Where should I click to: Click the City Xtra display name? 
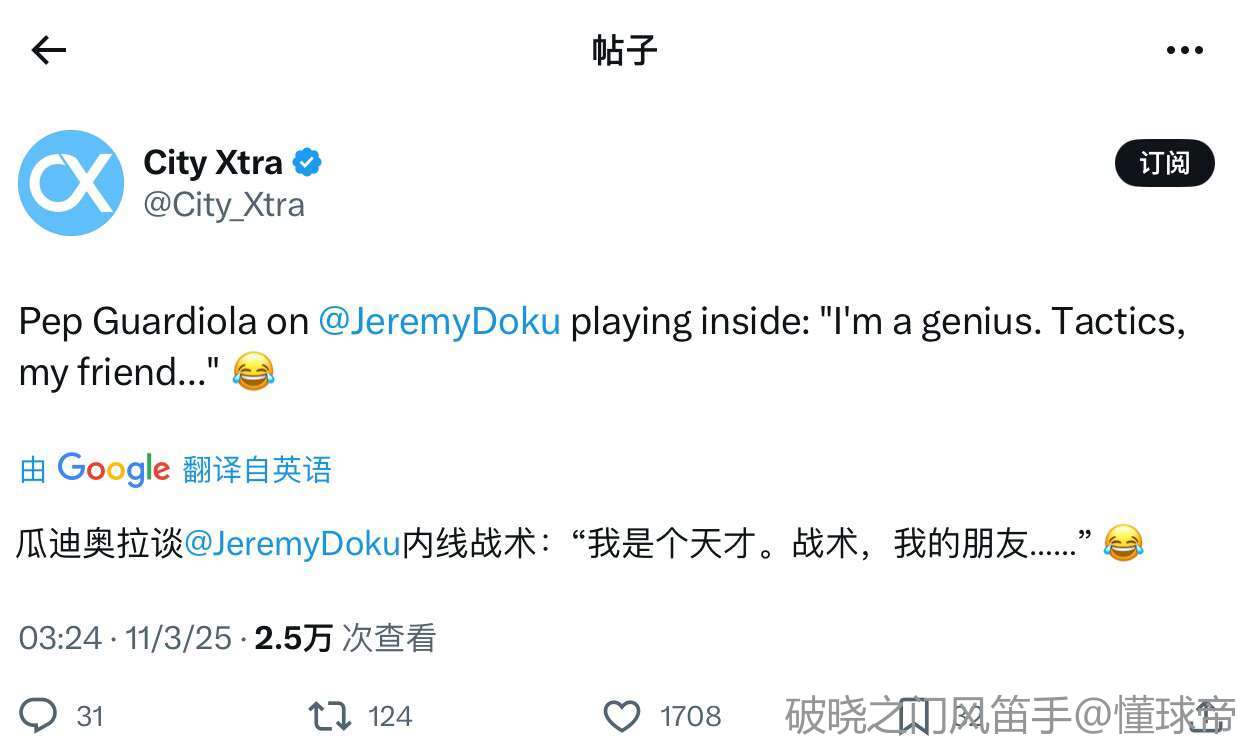click(213, 162)
